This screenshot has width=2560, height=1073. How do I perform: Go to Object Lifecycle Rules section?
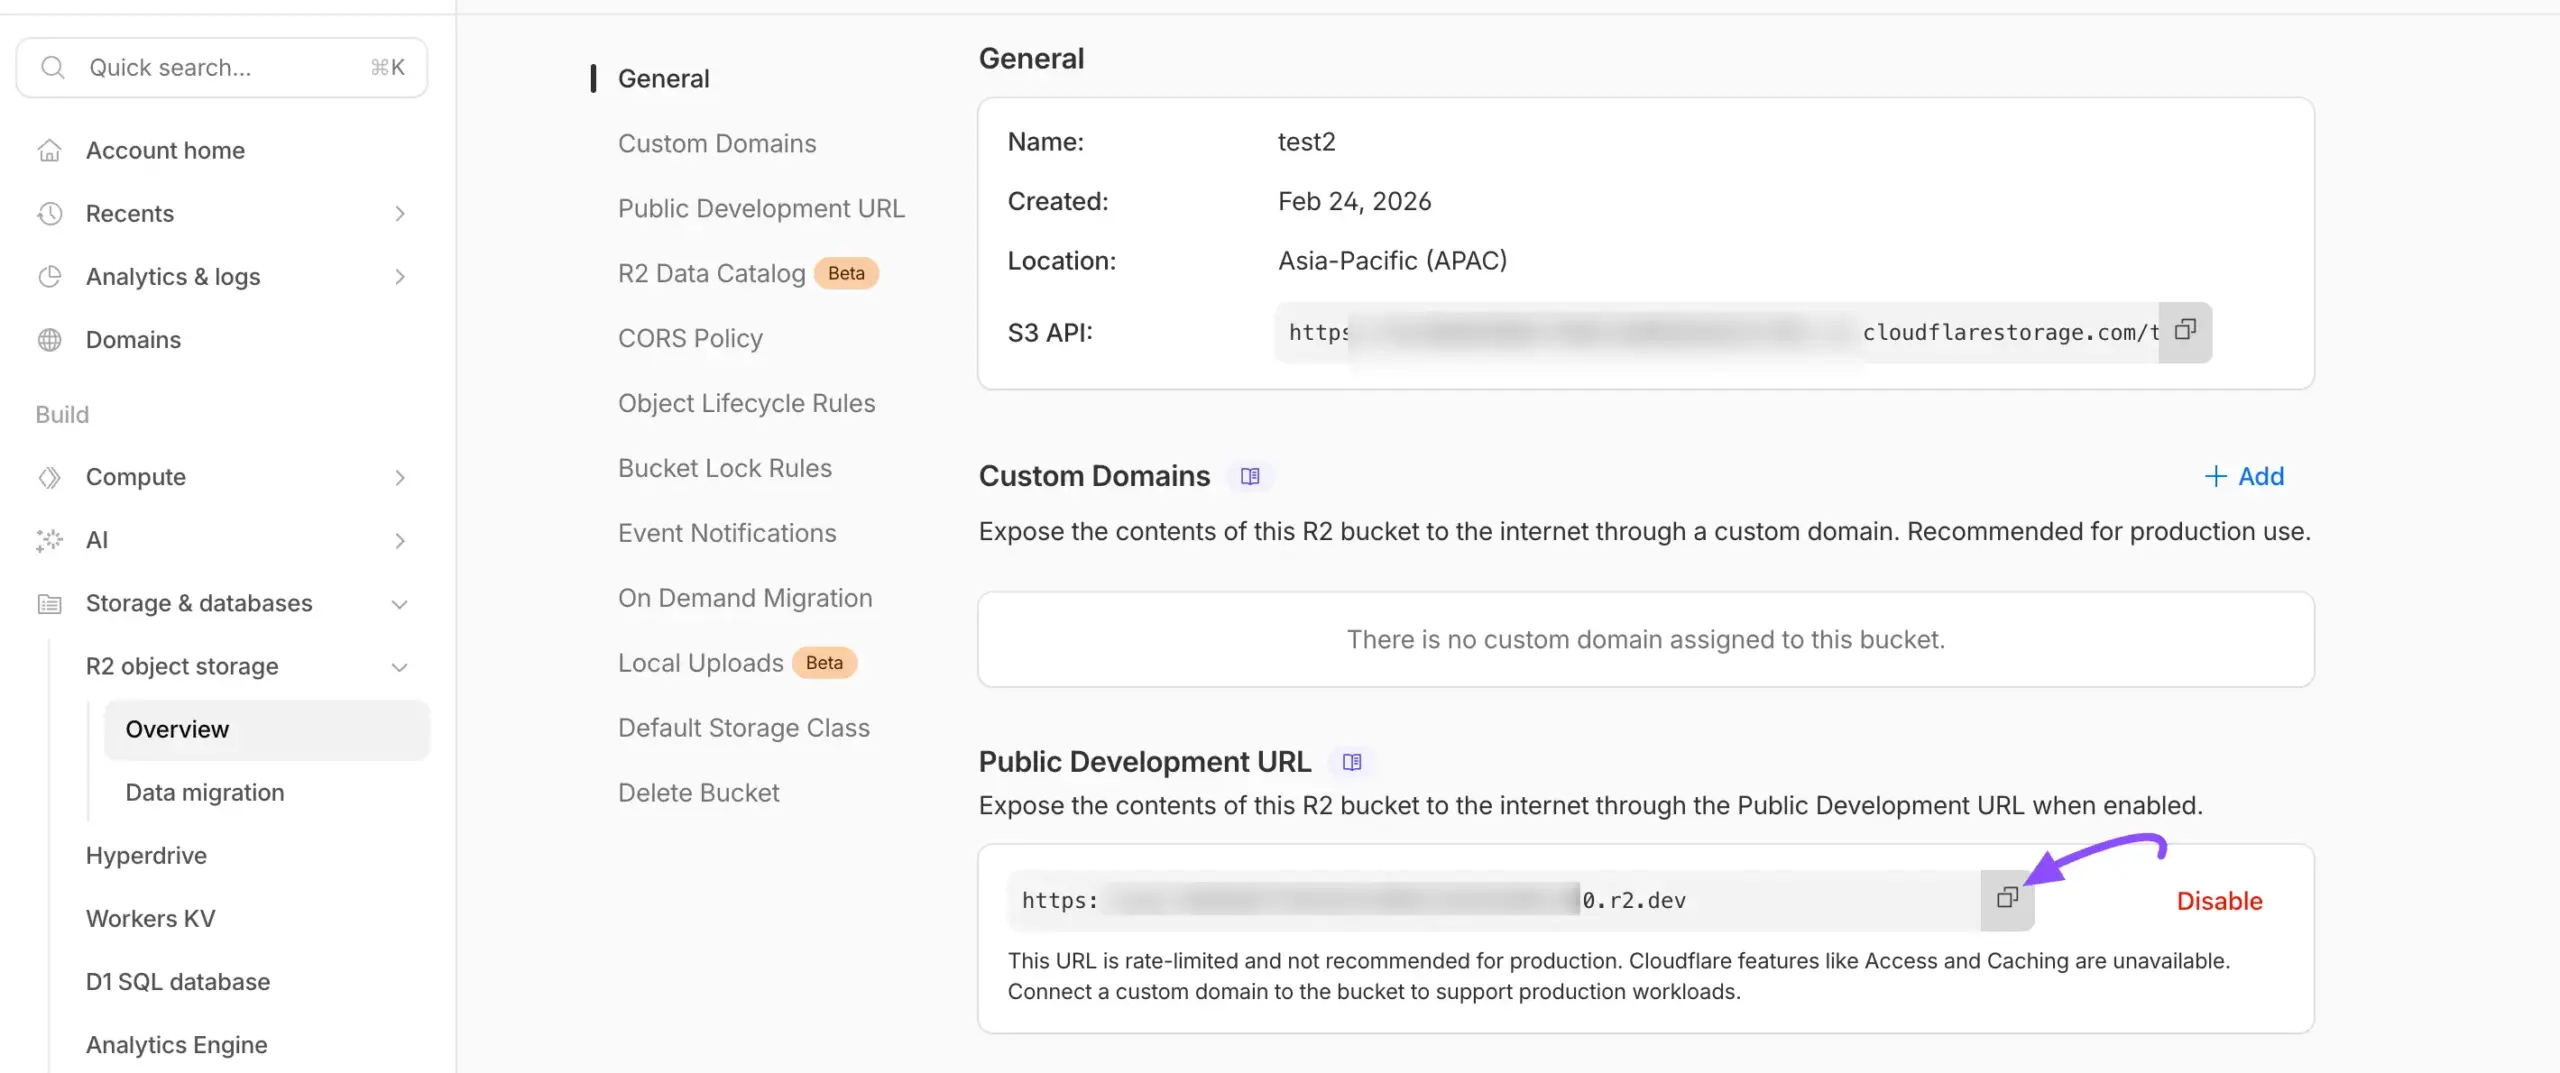click(x=746, y=403)
